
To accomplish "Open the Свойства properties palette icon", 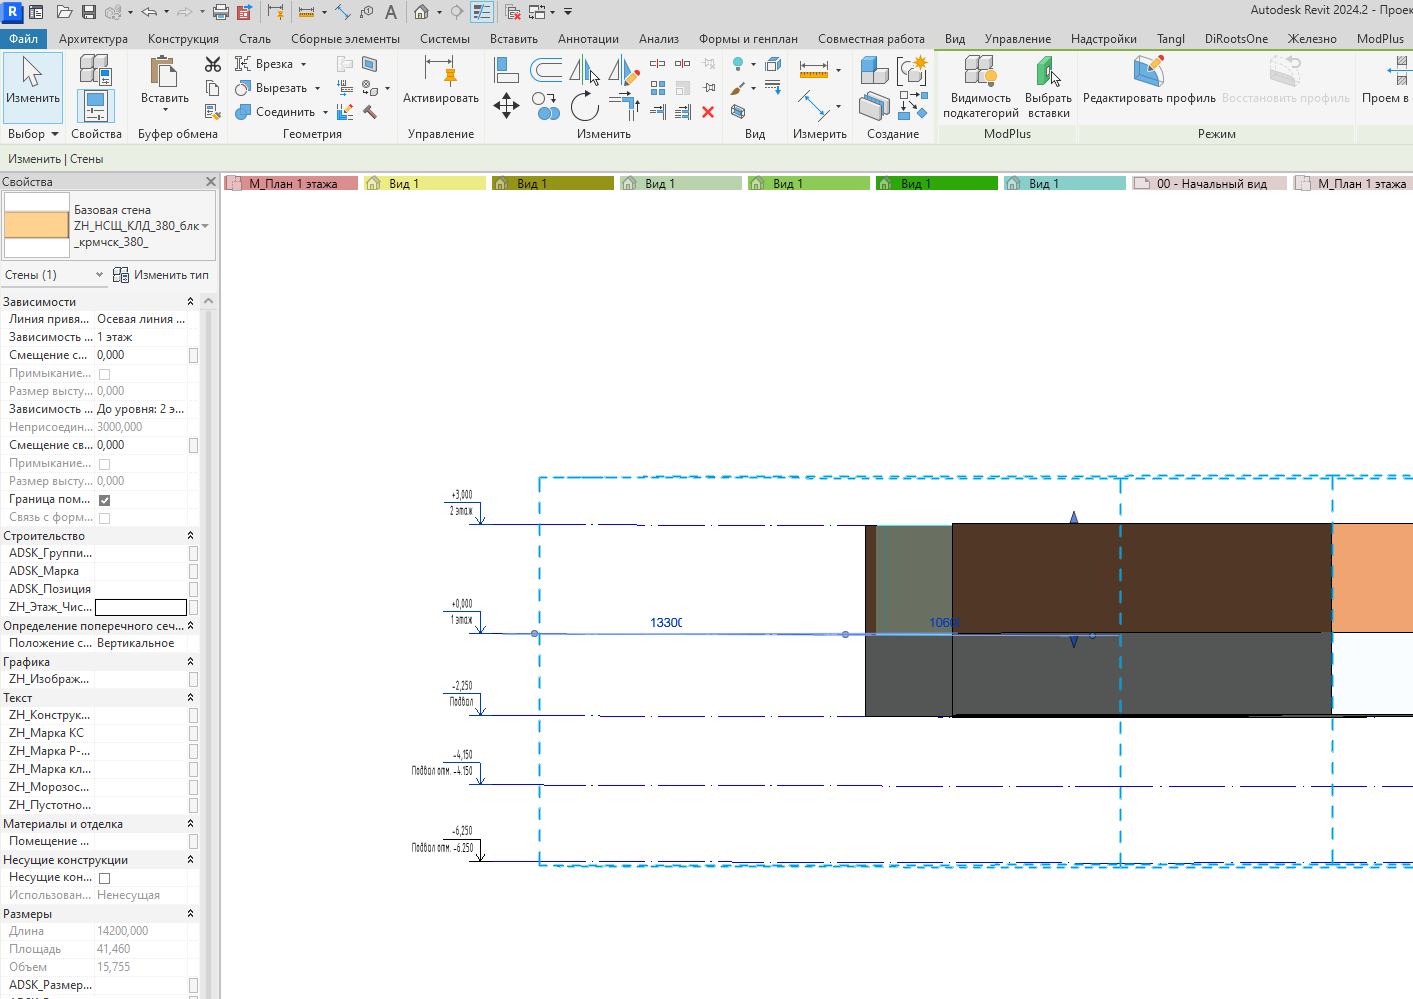I will click(x=96, y=107).
